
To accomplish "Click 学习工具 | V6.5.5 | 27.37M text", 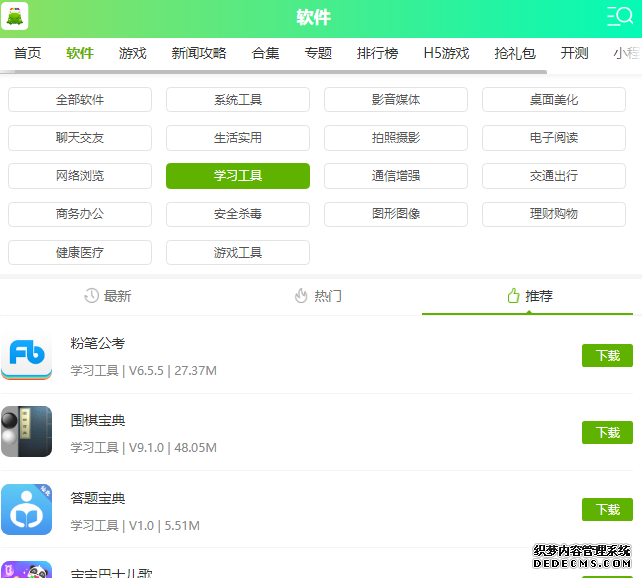I will (143, 370).
